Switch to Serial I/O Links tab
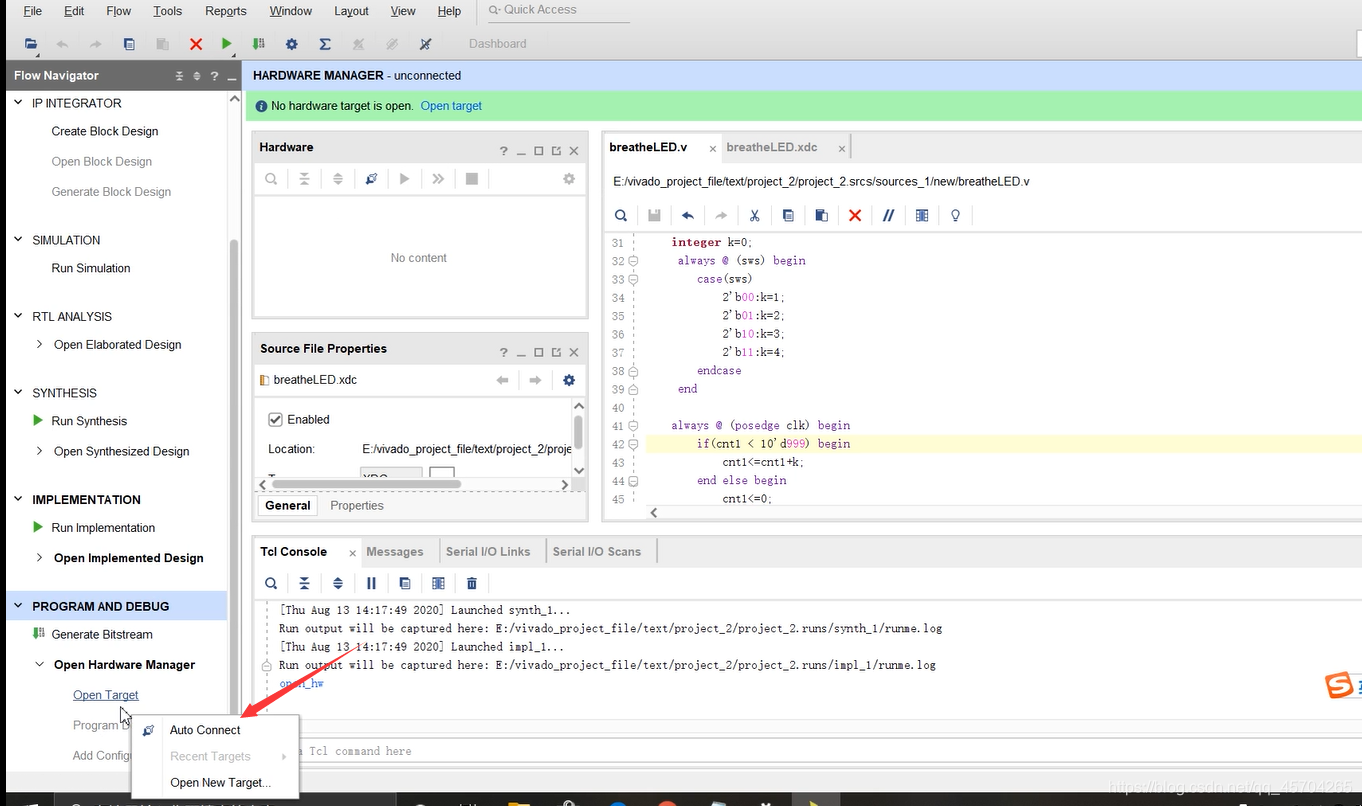The height and width of the screenshot is (806, 1362). click(488, 551)
